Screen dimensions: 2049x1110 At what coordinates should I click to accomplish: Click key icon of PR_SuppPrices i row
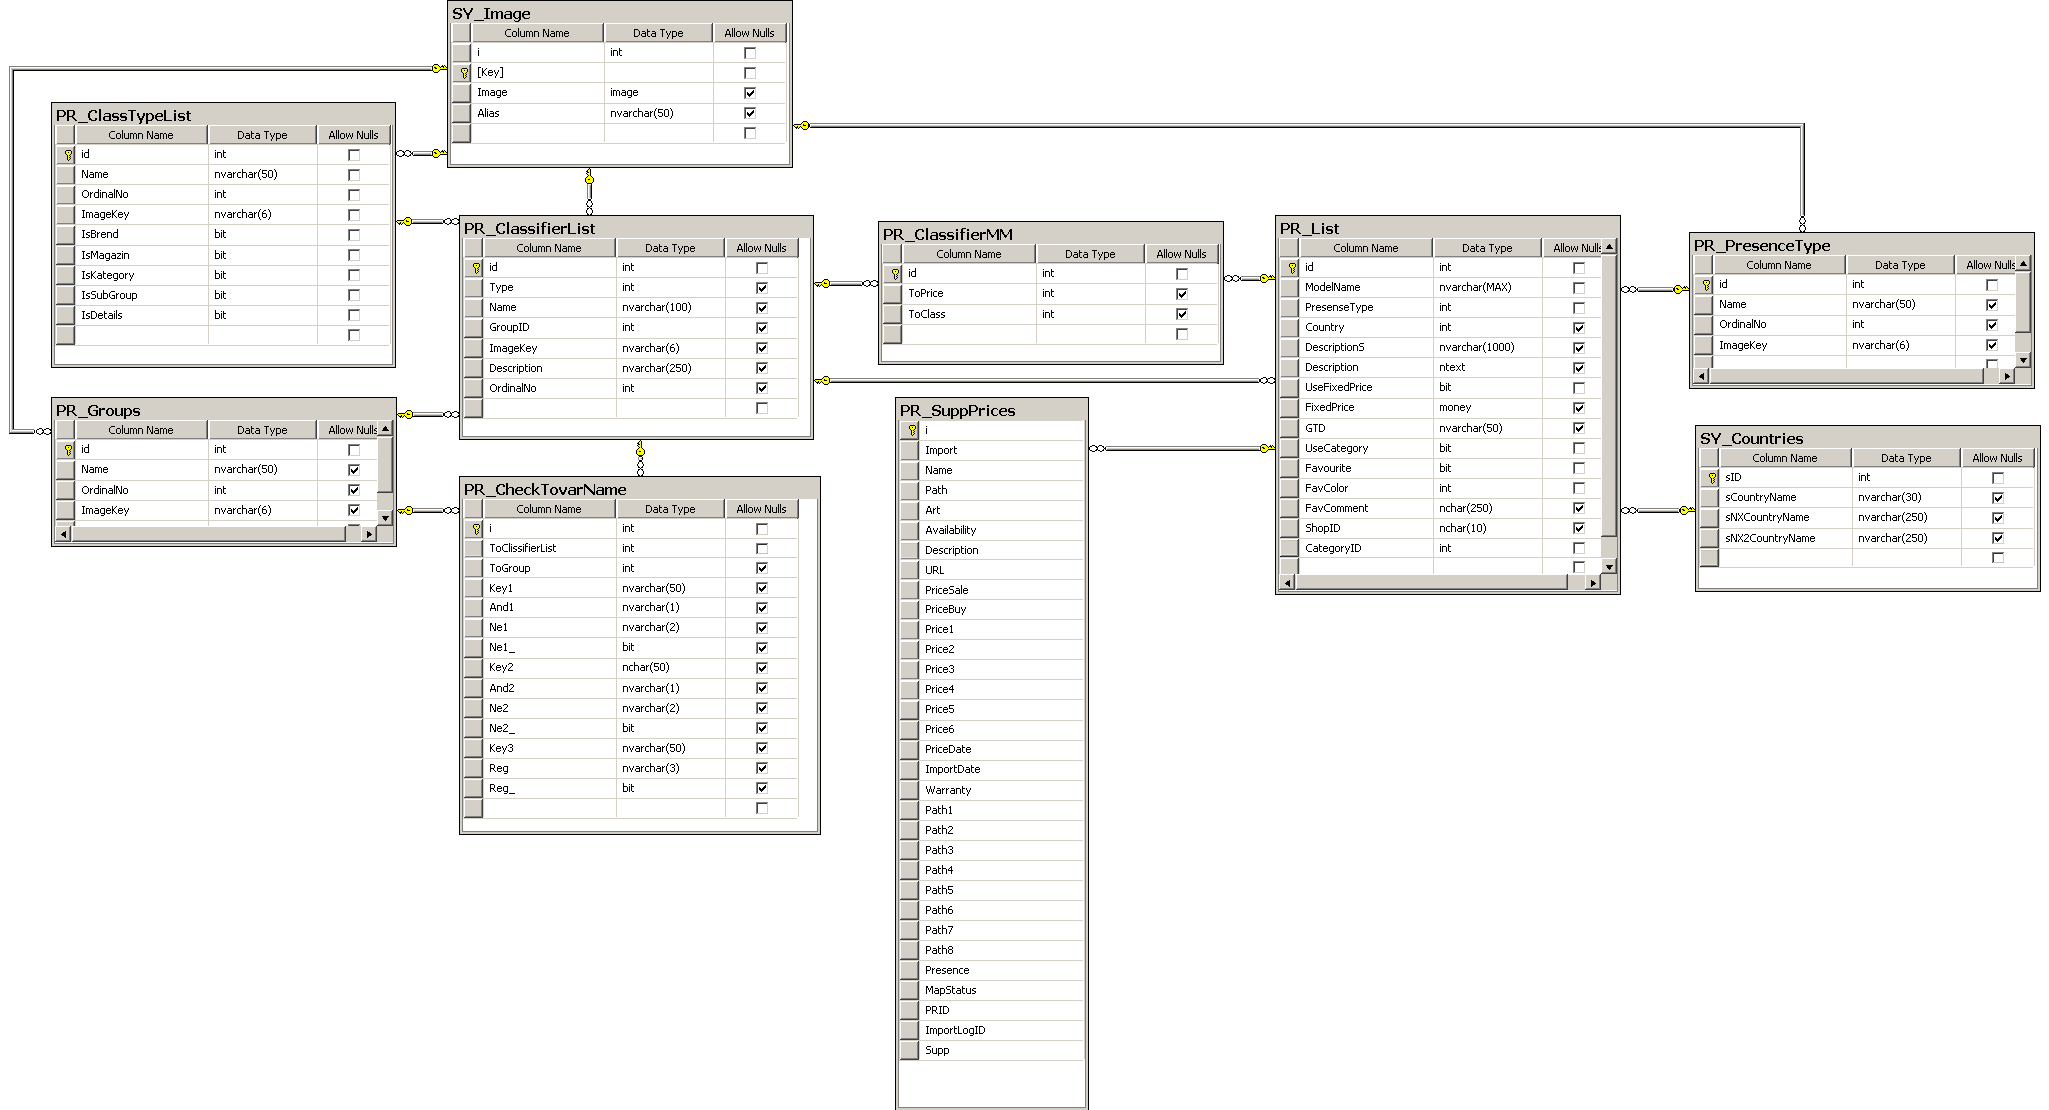(911, 431)
